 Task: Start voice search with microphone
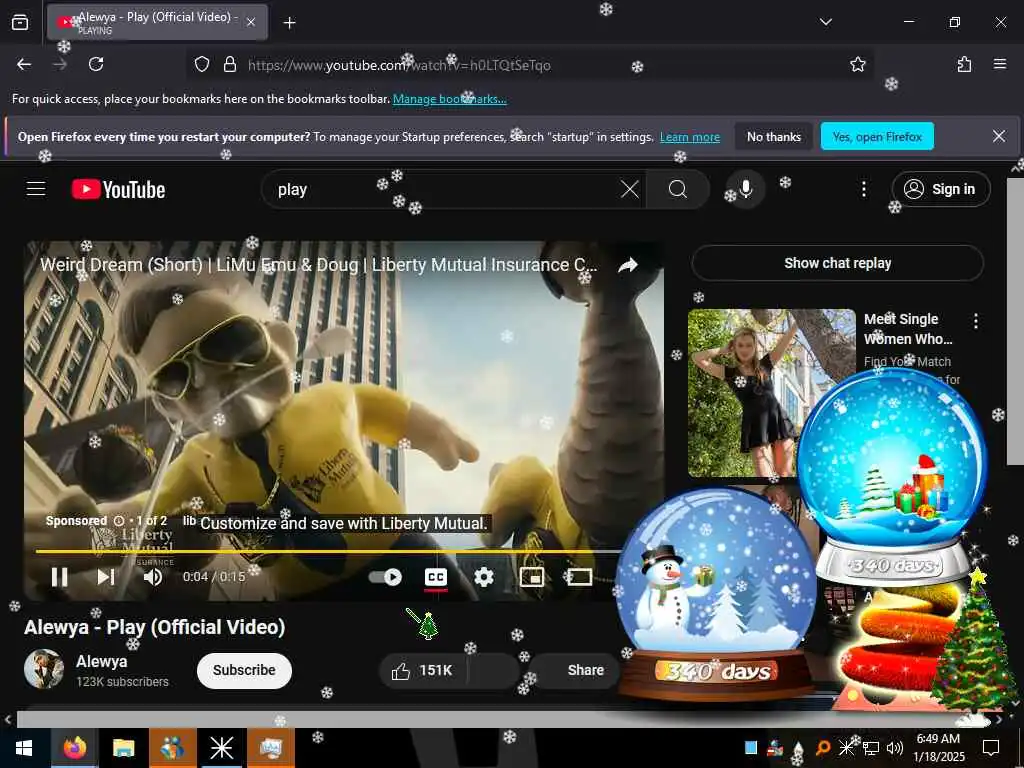pyautogui.click(x=745, y=189)
